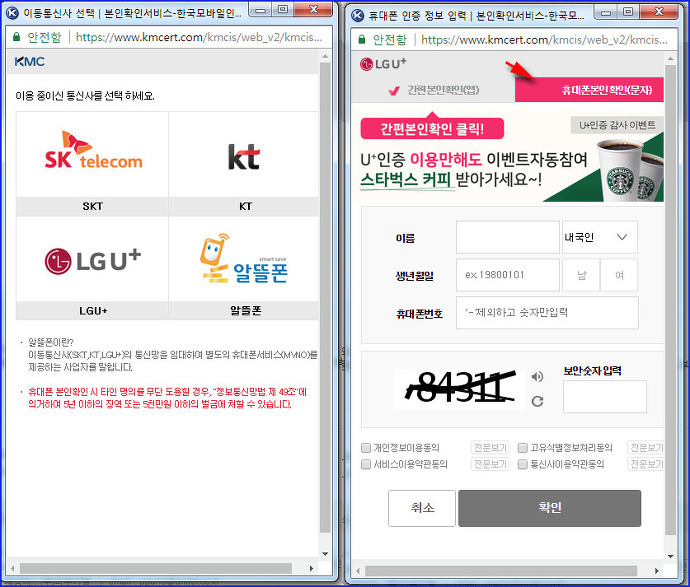Click scroll-left arrow in right window
This screenshot has height=587, width=690.
click(x=358, y=571)
